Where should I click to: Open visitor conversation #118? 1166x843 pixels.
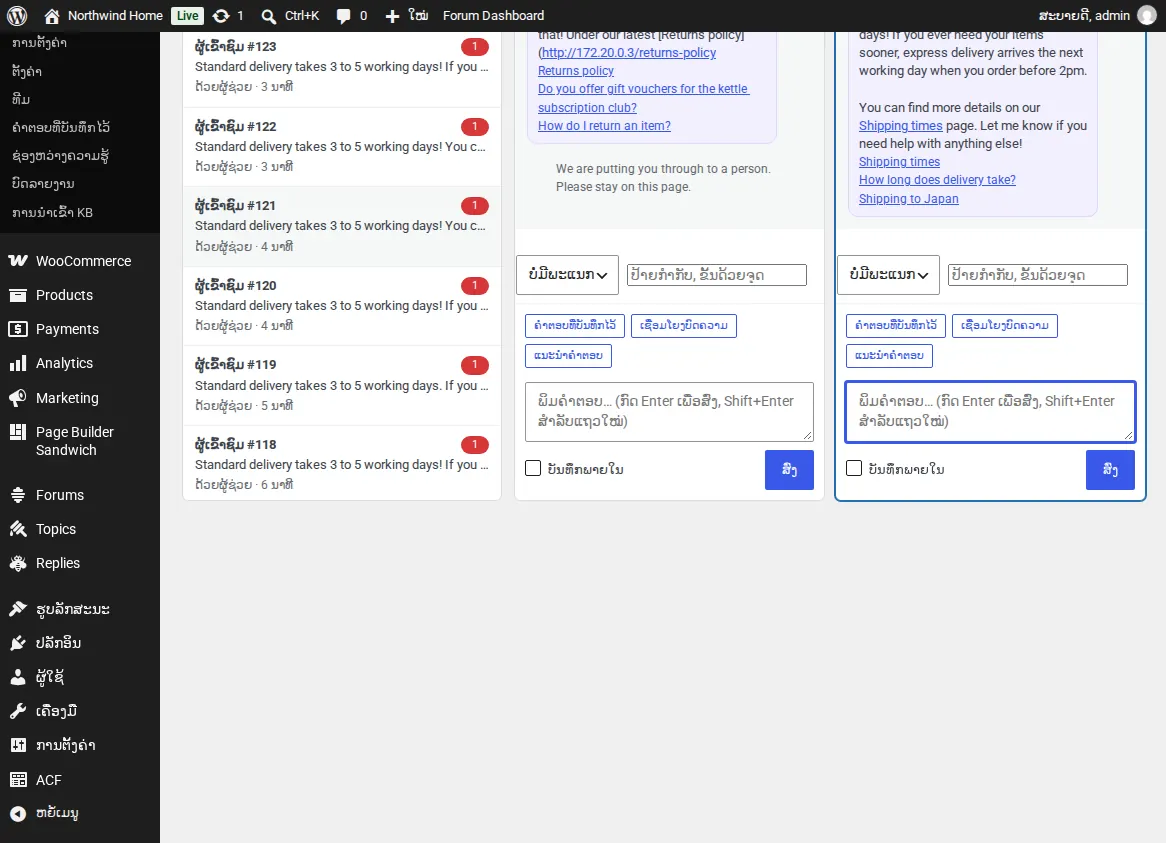342,464
